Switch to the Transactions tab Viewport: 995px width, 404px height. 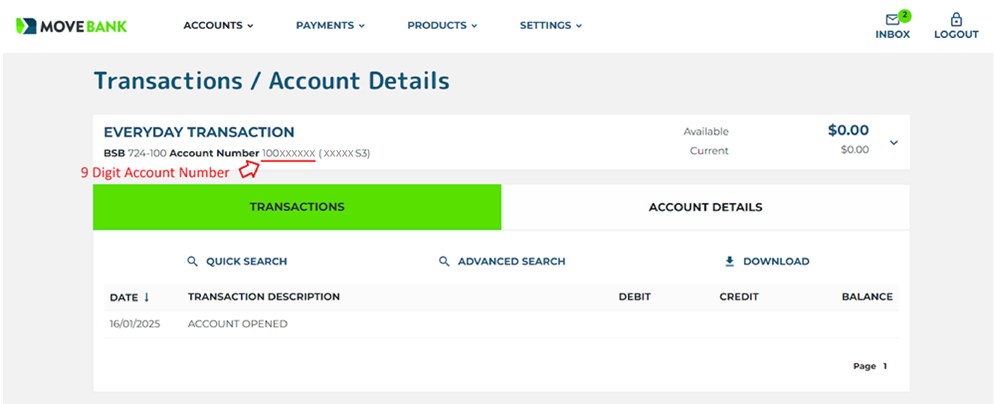[x=297, y=207]
